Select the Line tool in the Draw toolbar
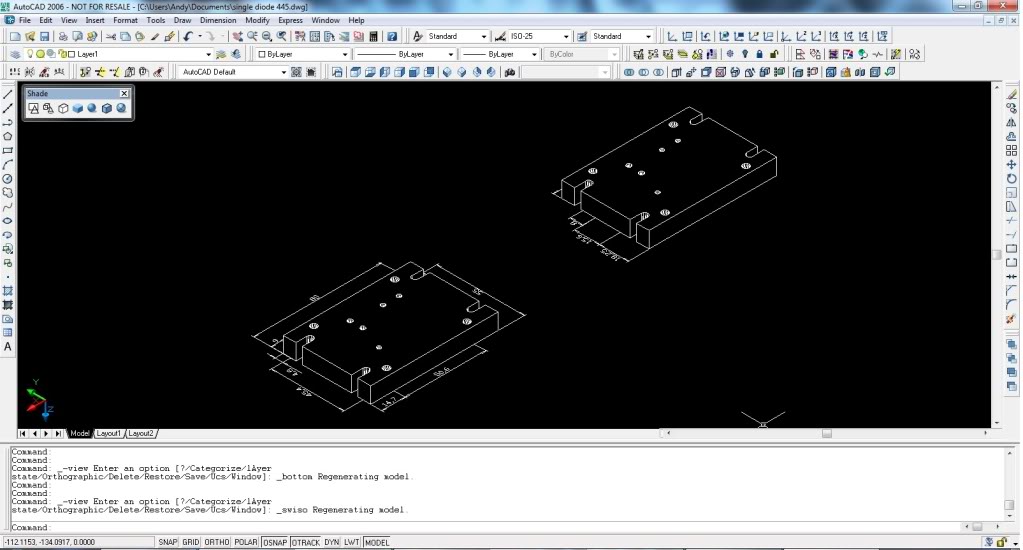The width and height of the screenshot is (1023, 550). click(8, 94)
